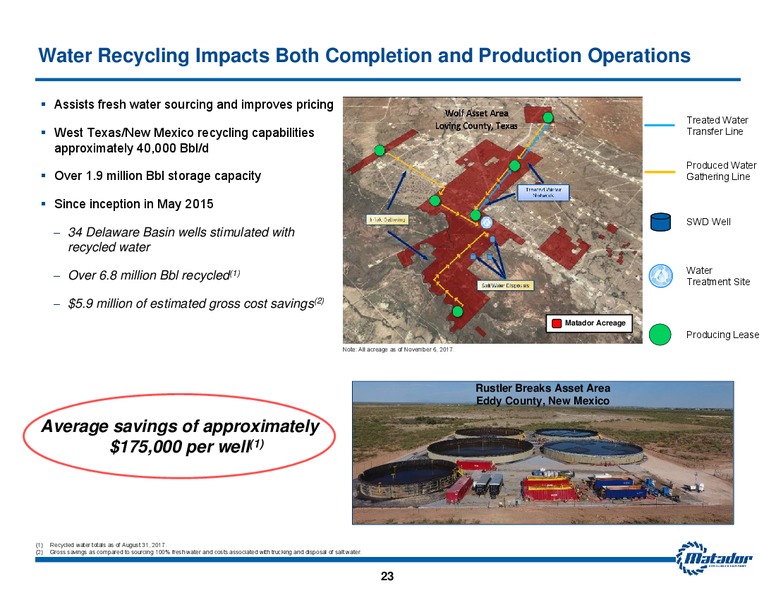The image size is (776, 600).
Task: Click 'Producing Lease' legend text
Action: [x=723, y=335]
